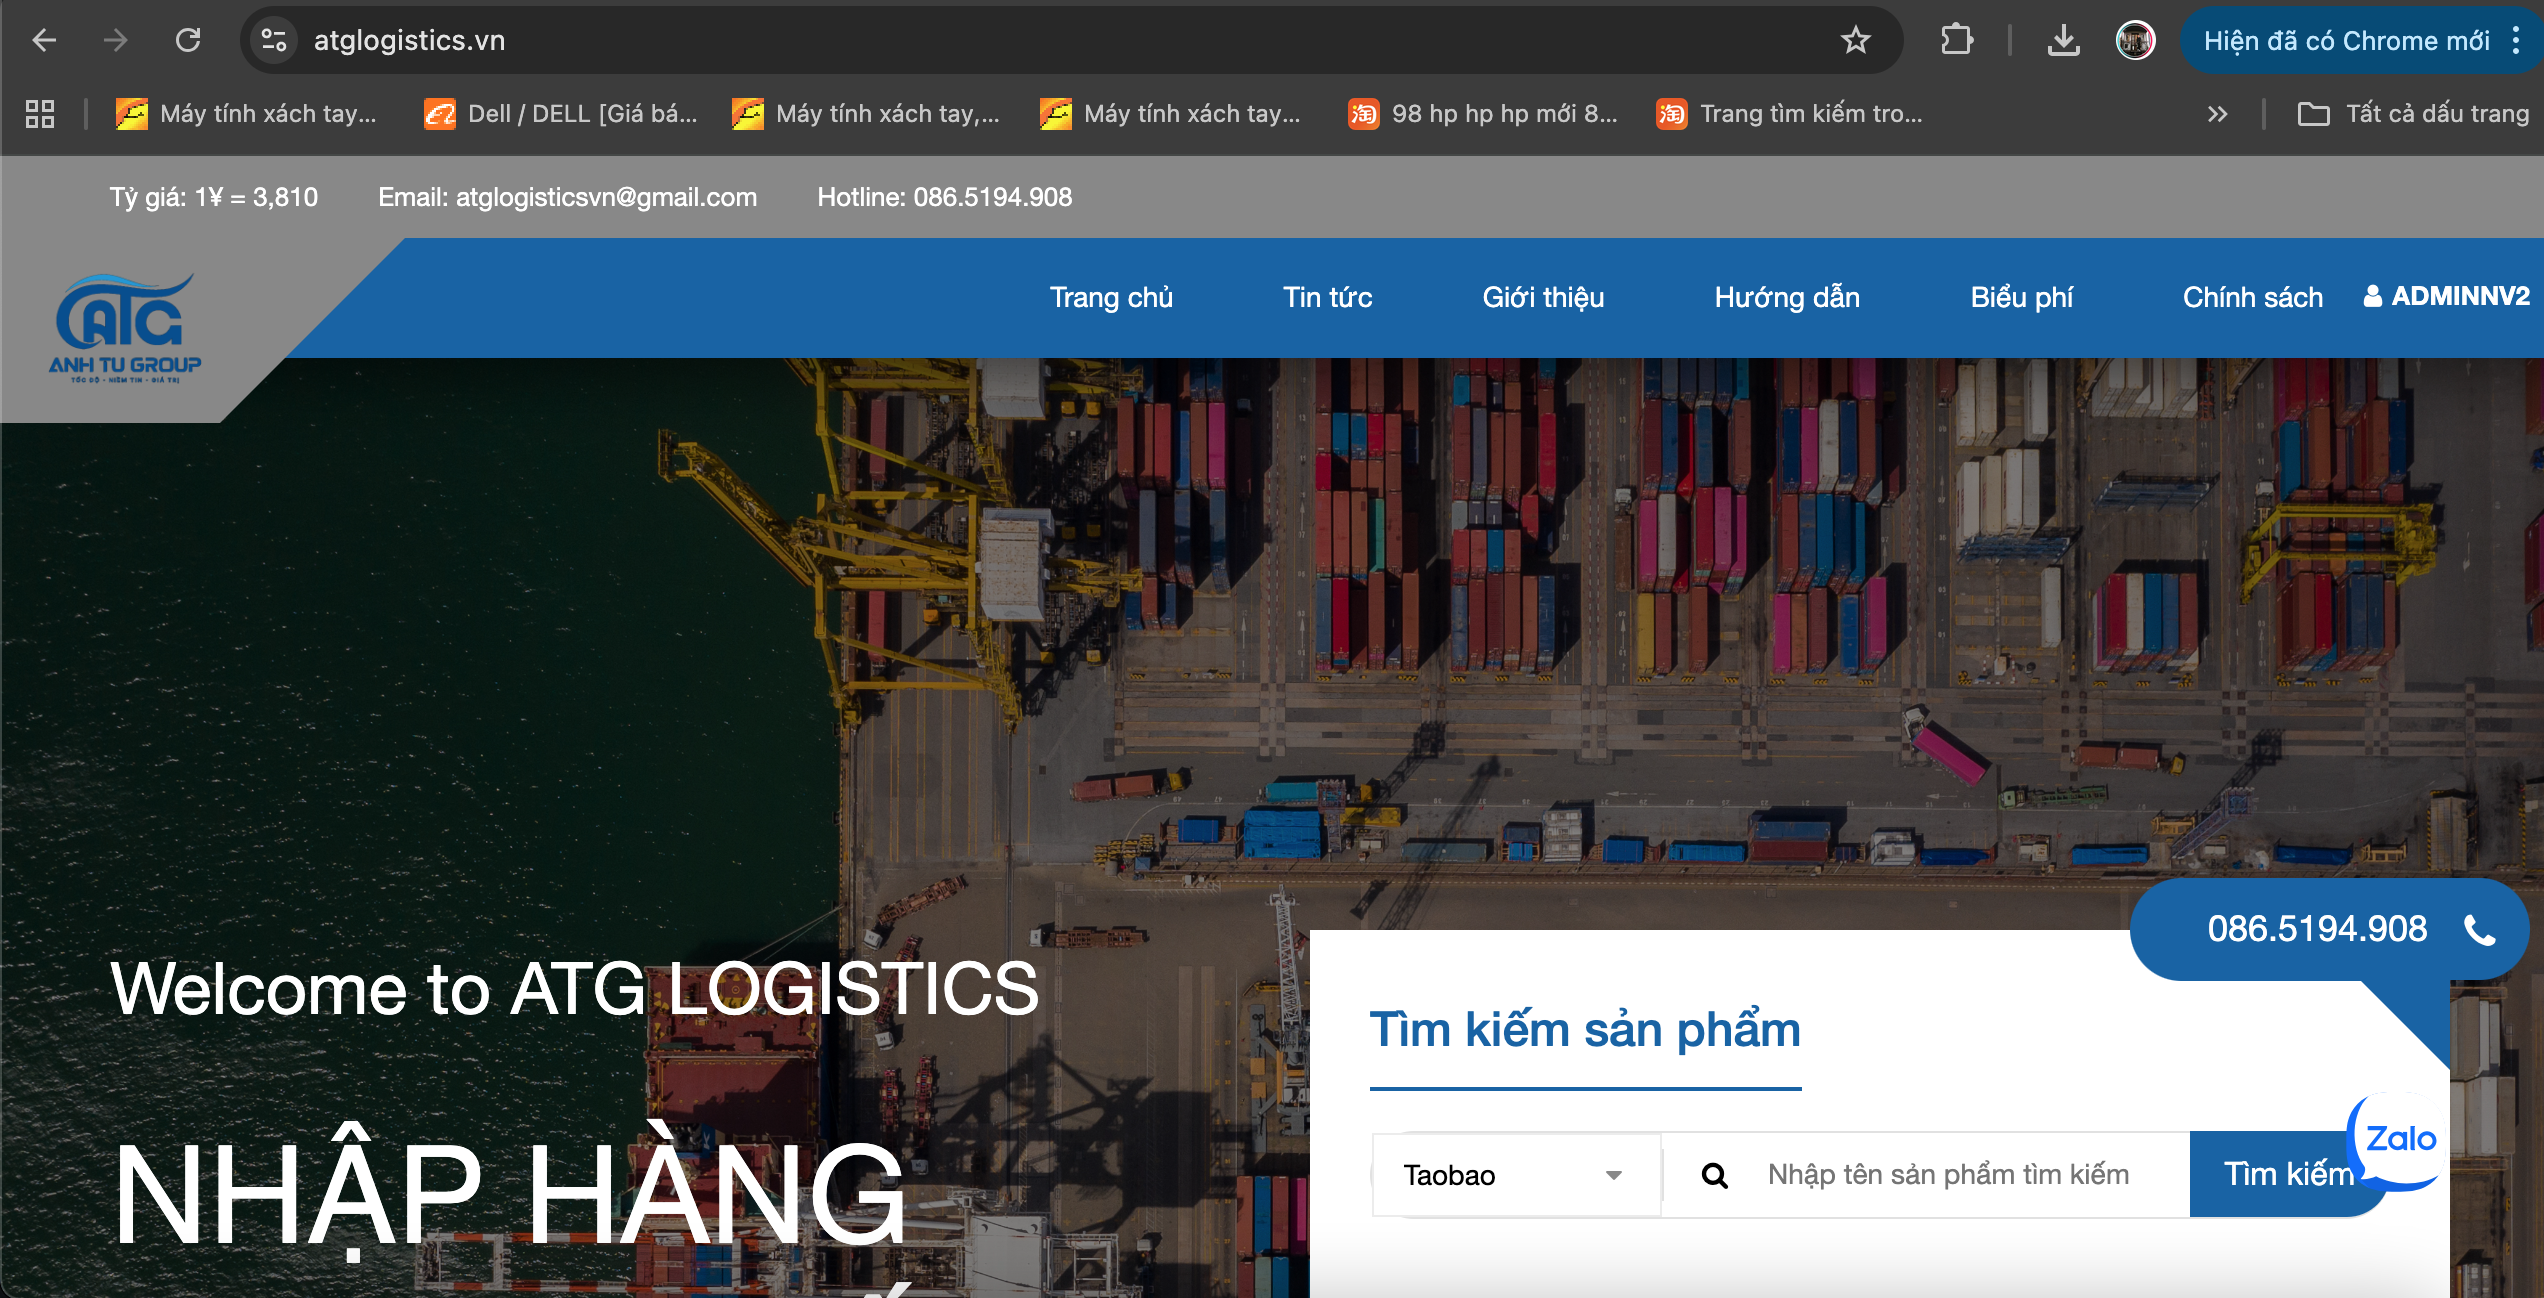Open Chrome downloads icon
The height and width of the screenshot is (1298, 2544).
click(2063, 40)
